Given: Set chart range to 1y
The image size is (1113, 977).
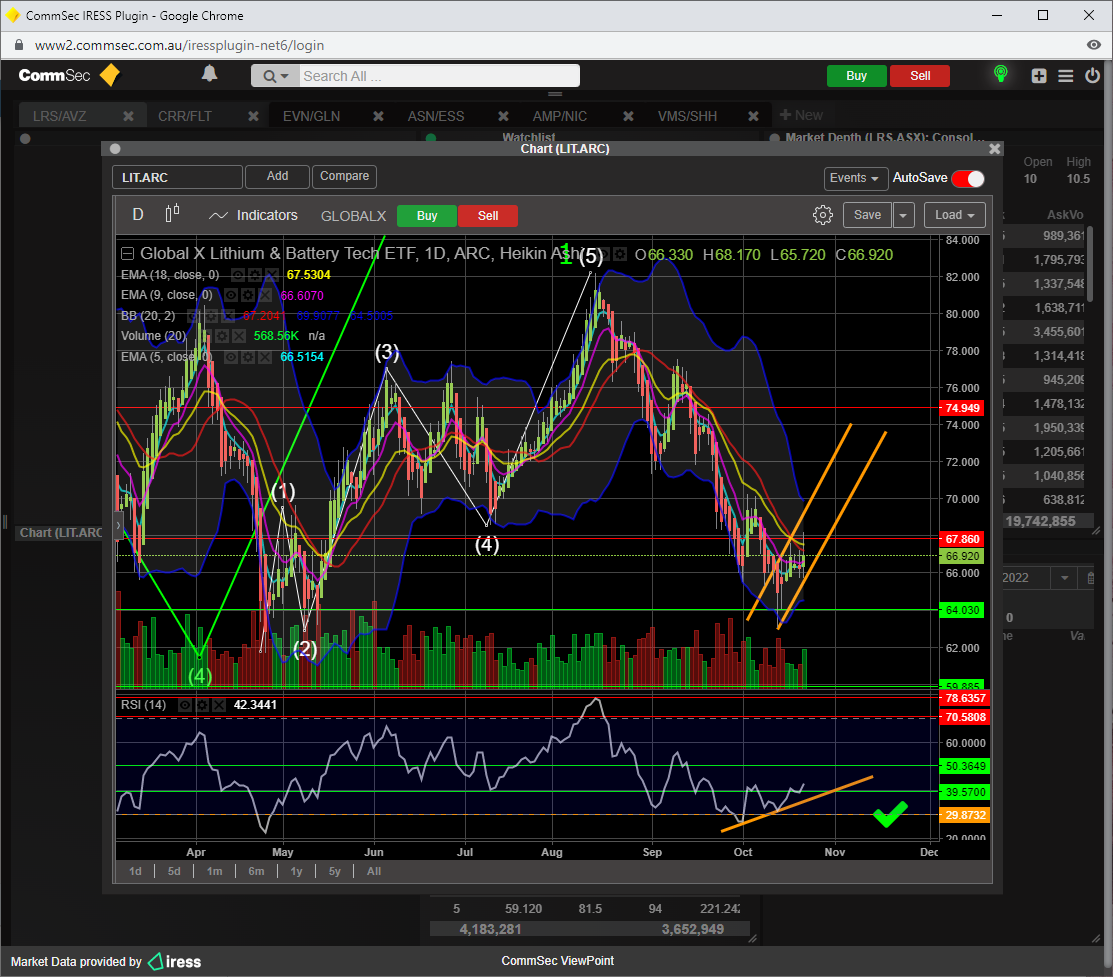Looking at the screenshot, I should [x=297, y=871].
